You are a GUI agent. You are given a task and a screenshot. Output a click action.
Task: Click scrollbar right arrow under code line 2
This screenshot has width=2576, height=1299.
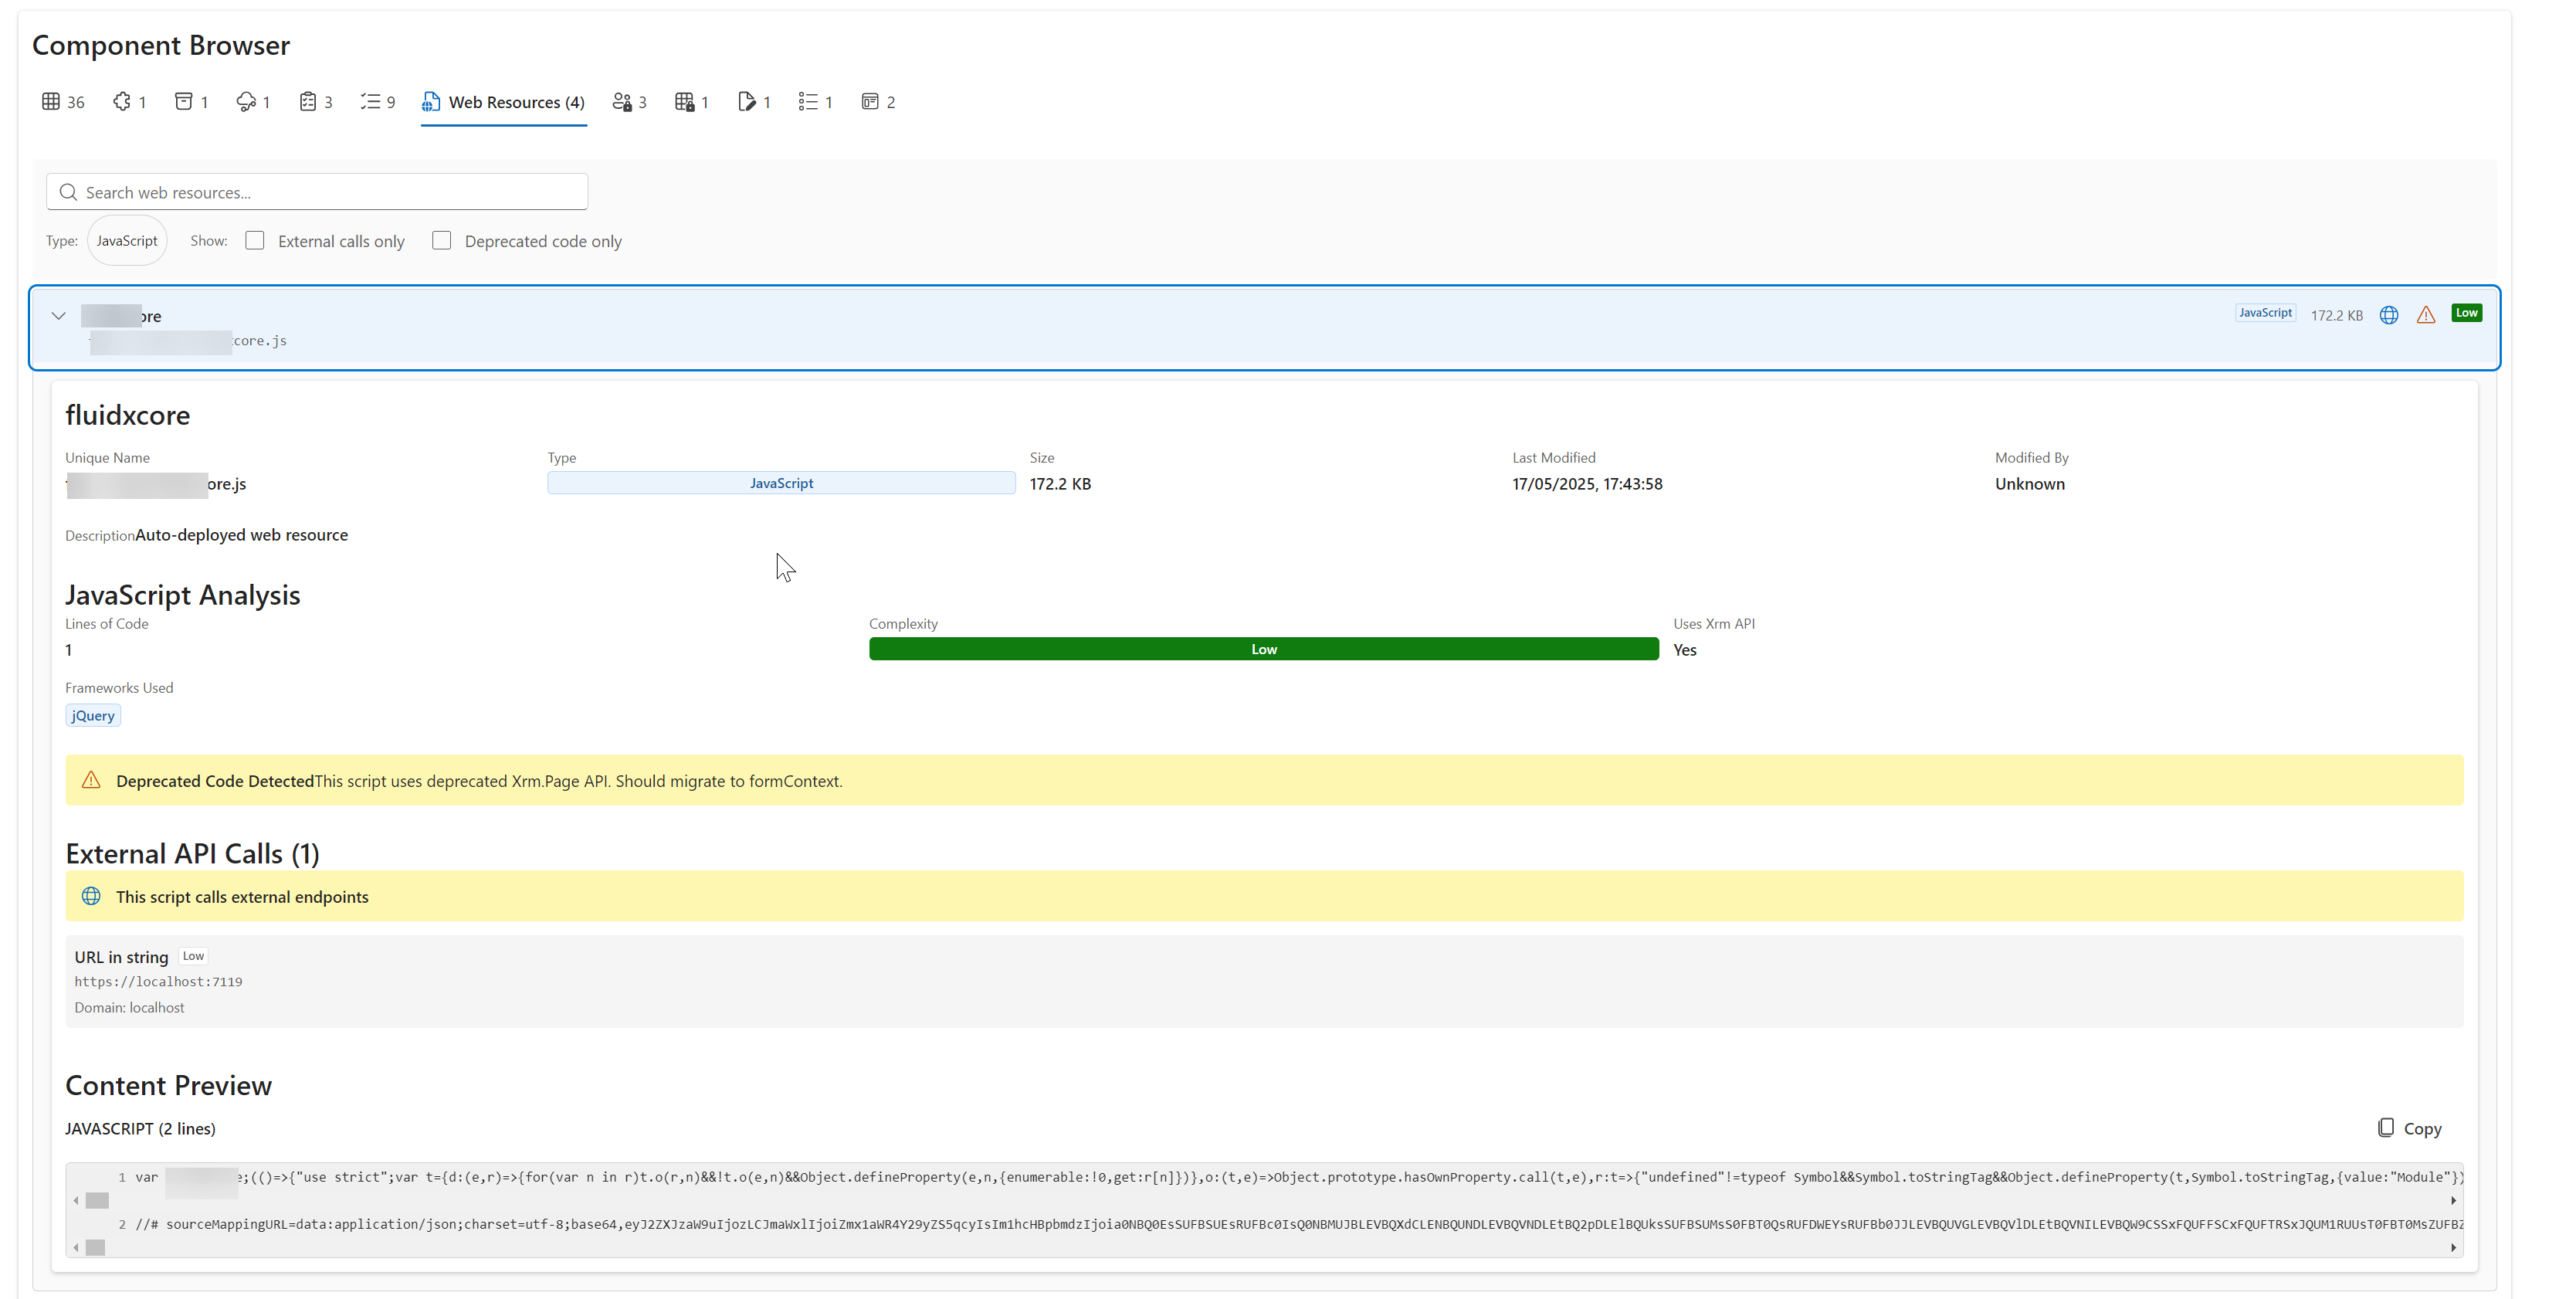(x=2453, y=1247)
